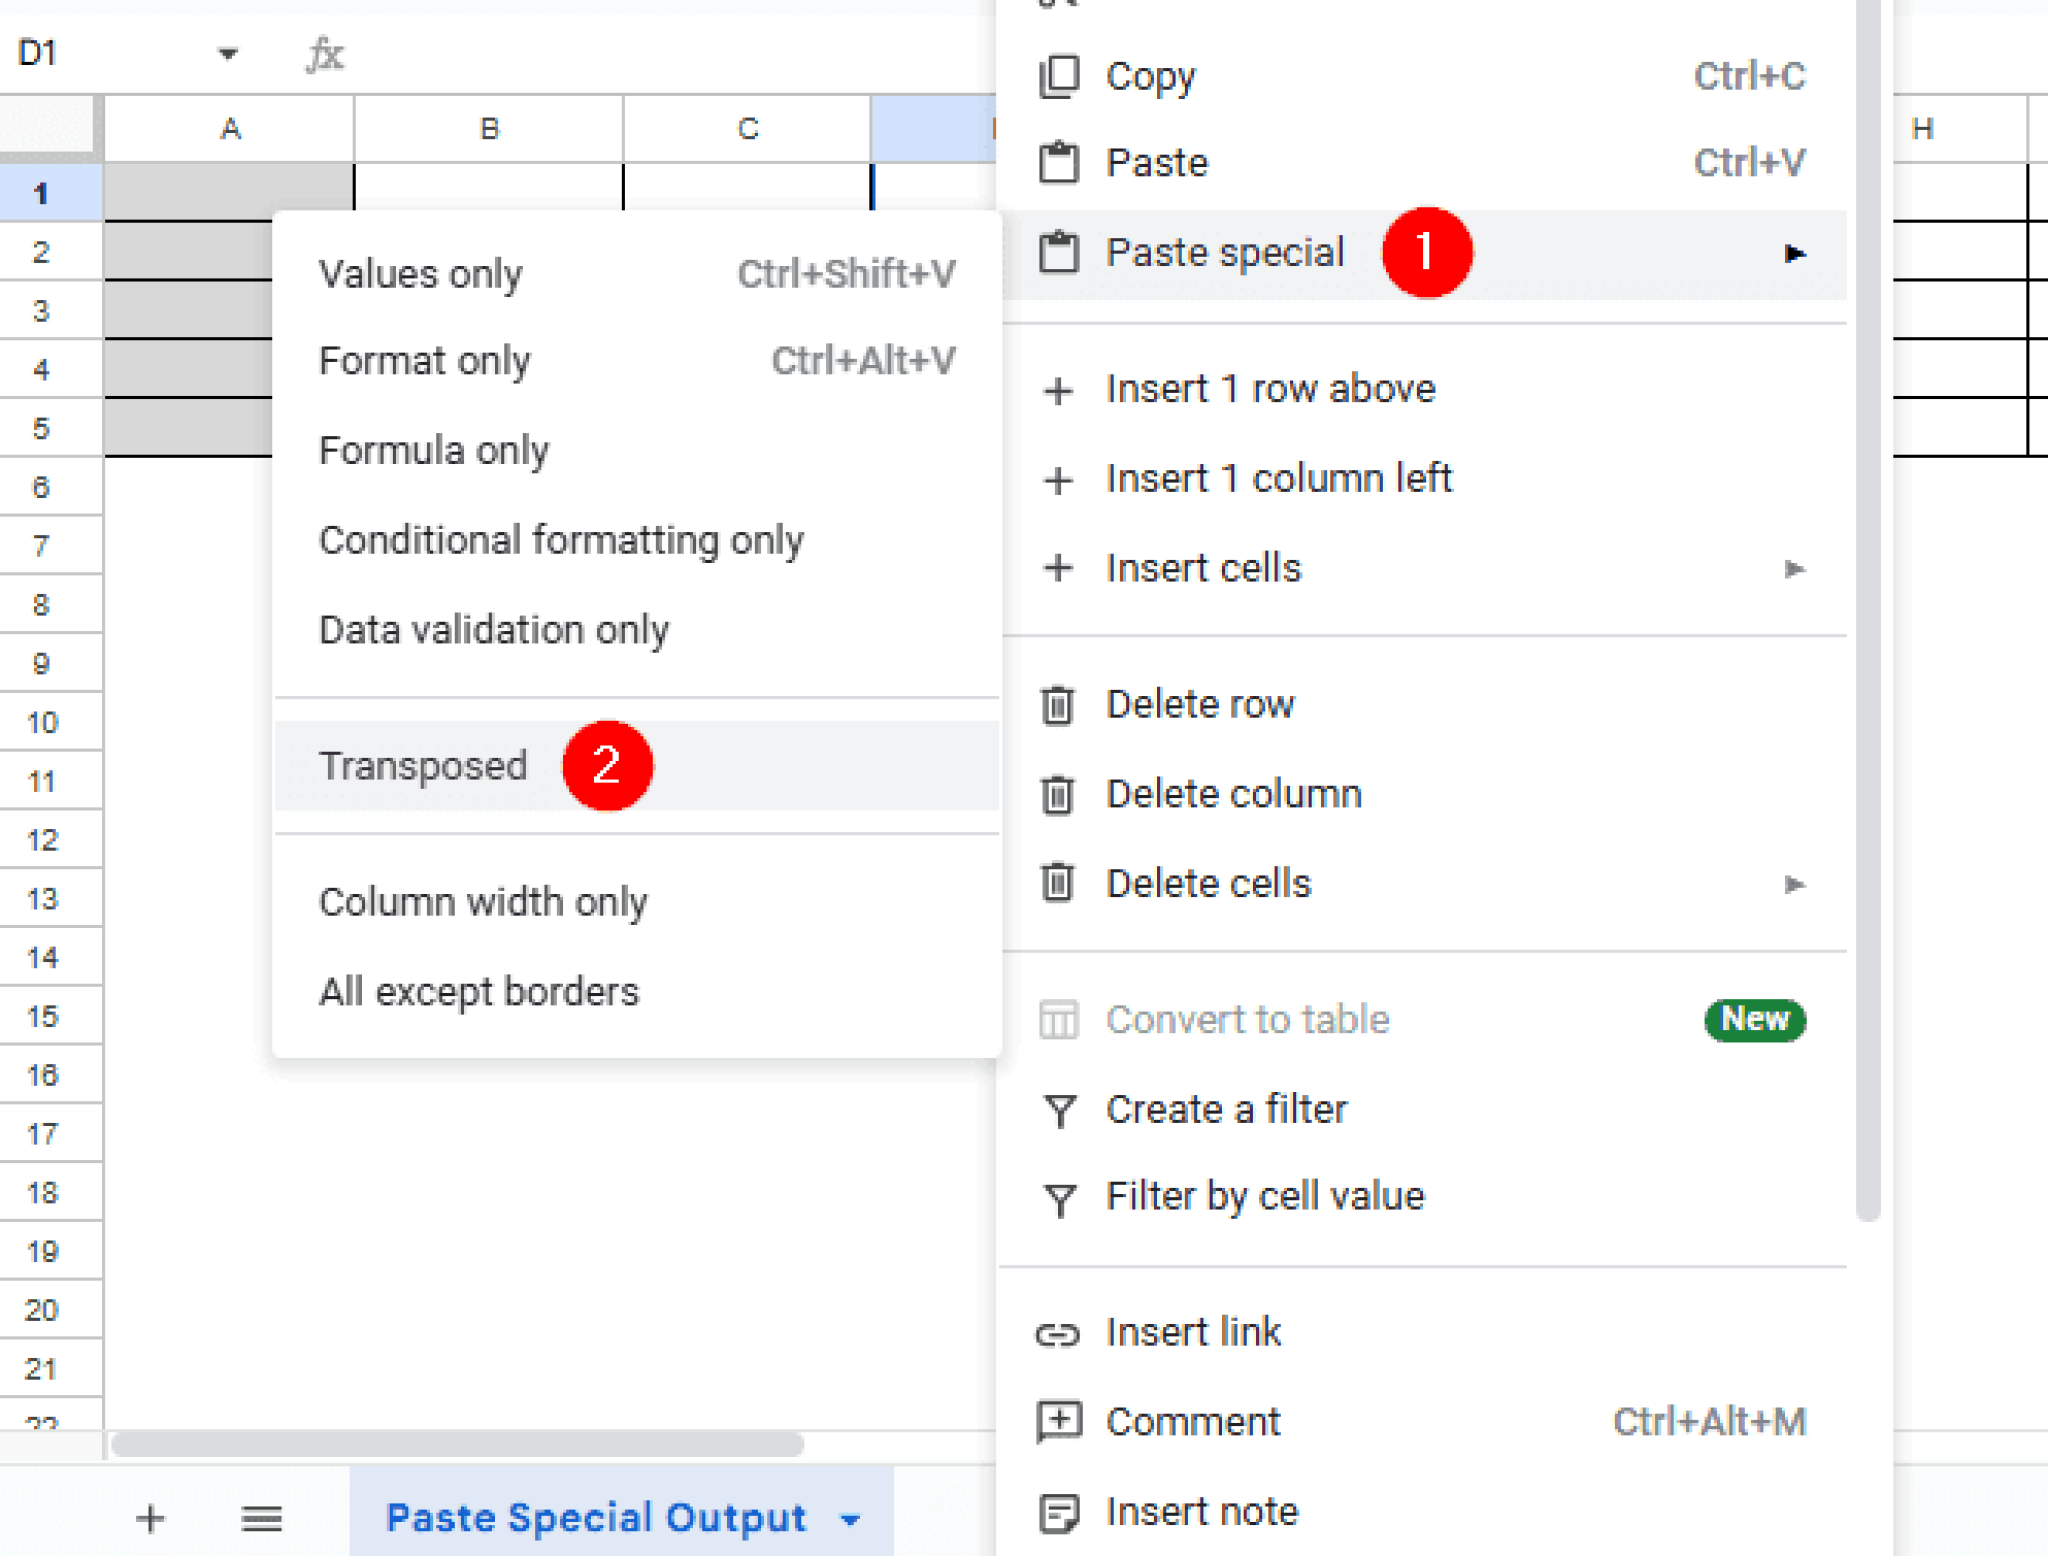Viewport: 2048px width, 1556px height.
Task: Click Insert 1 row above
Action: pyautogui.click(x=1270, y=389)
